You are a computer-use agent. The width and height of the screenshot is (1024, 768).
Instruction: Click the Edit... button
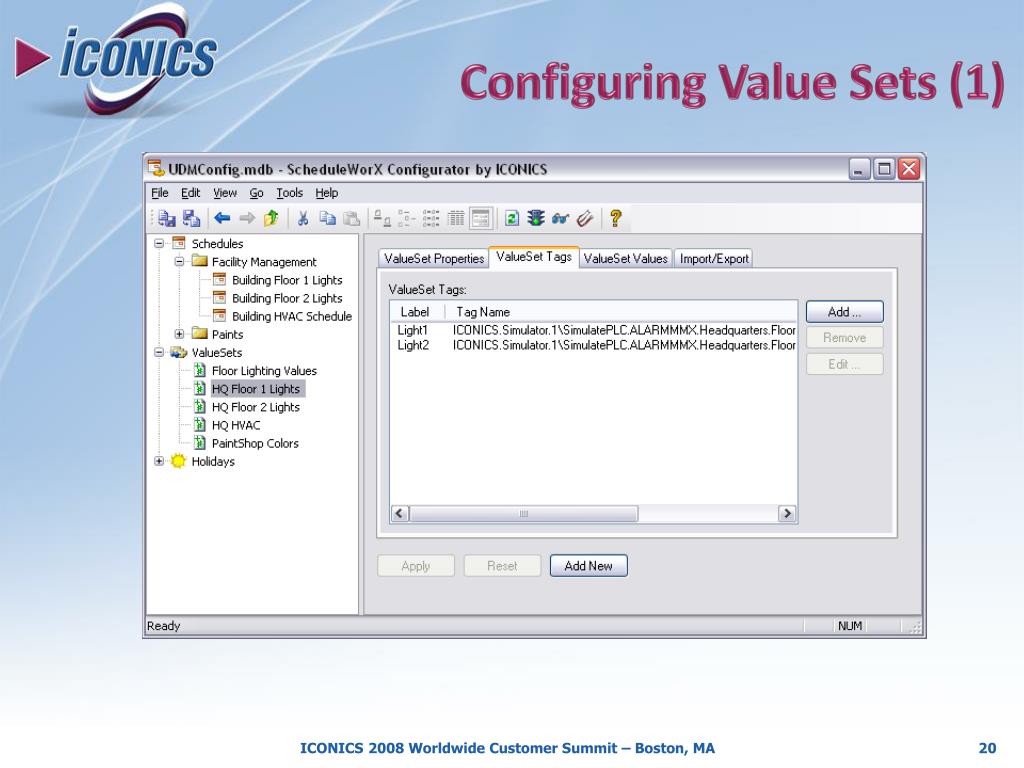pyautogui.click(x=844, y=364)
